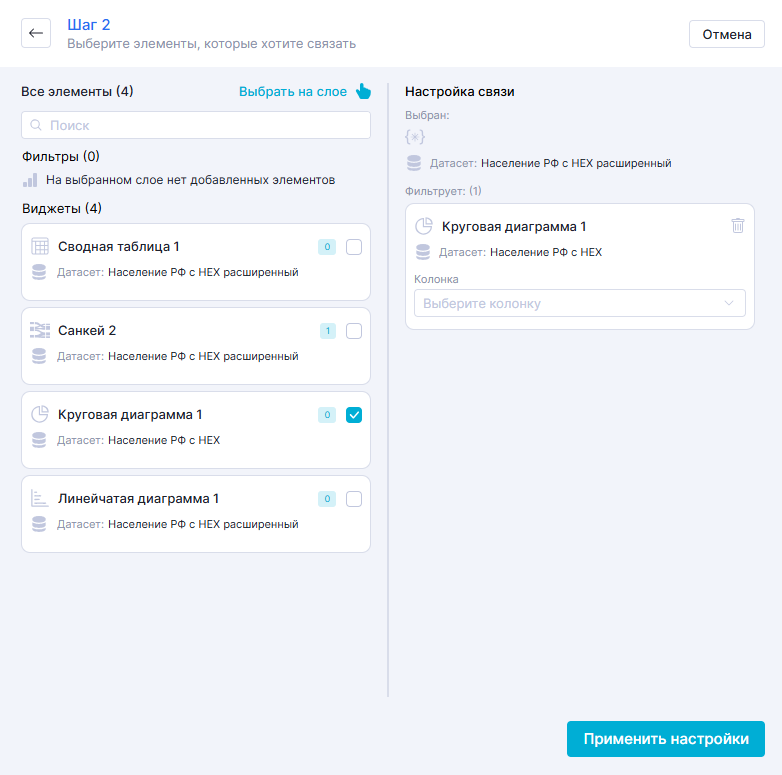
Task: Expand column list using the chevron arrow
Action: (730, 303)
